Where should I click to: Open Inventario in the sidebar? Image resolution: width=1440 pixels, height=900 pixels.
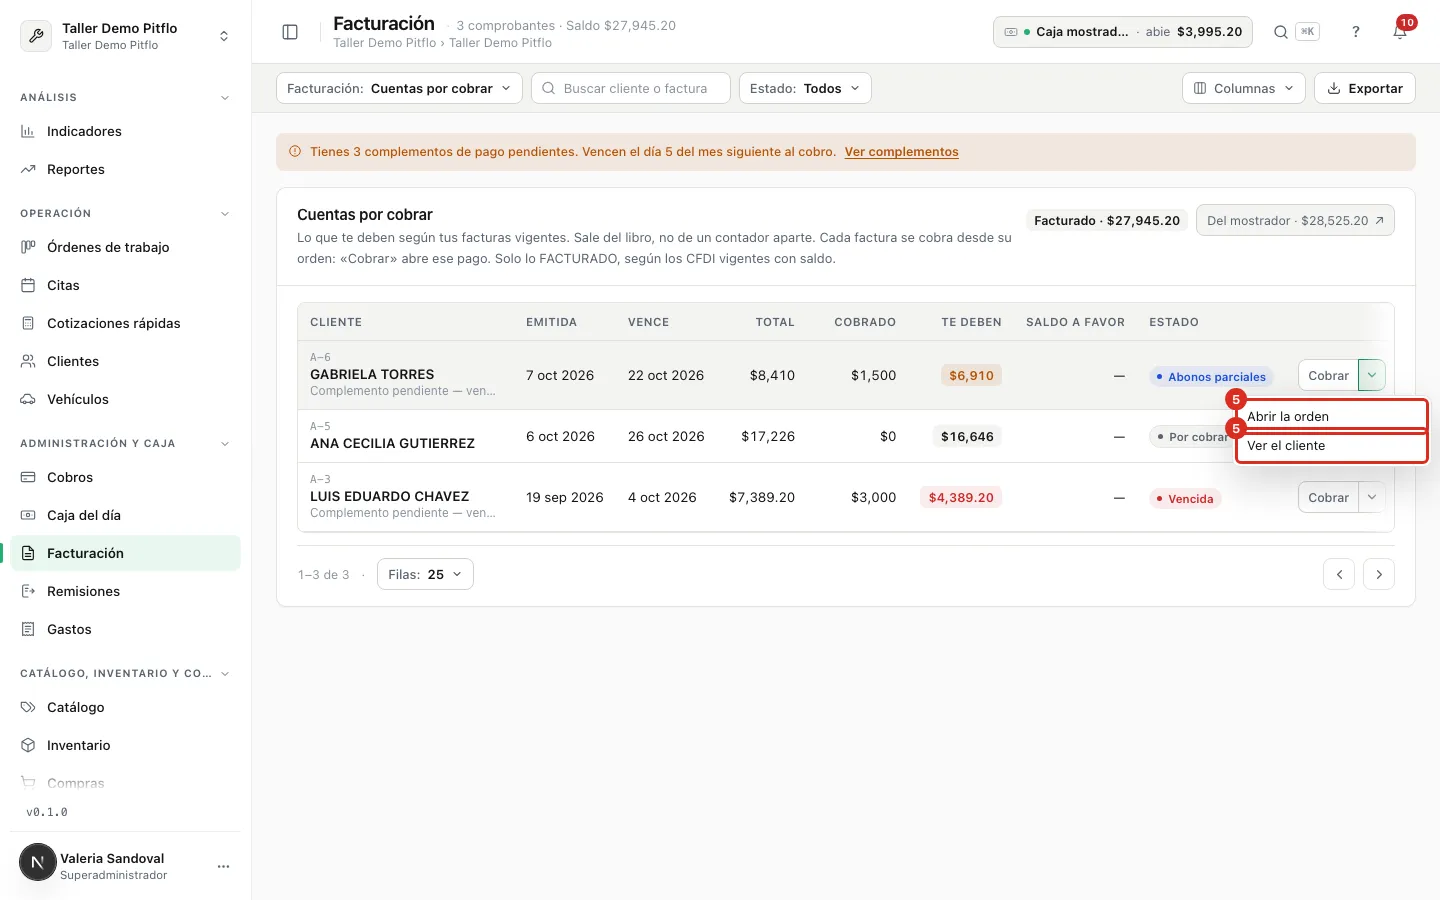tap(125, 745)
